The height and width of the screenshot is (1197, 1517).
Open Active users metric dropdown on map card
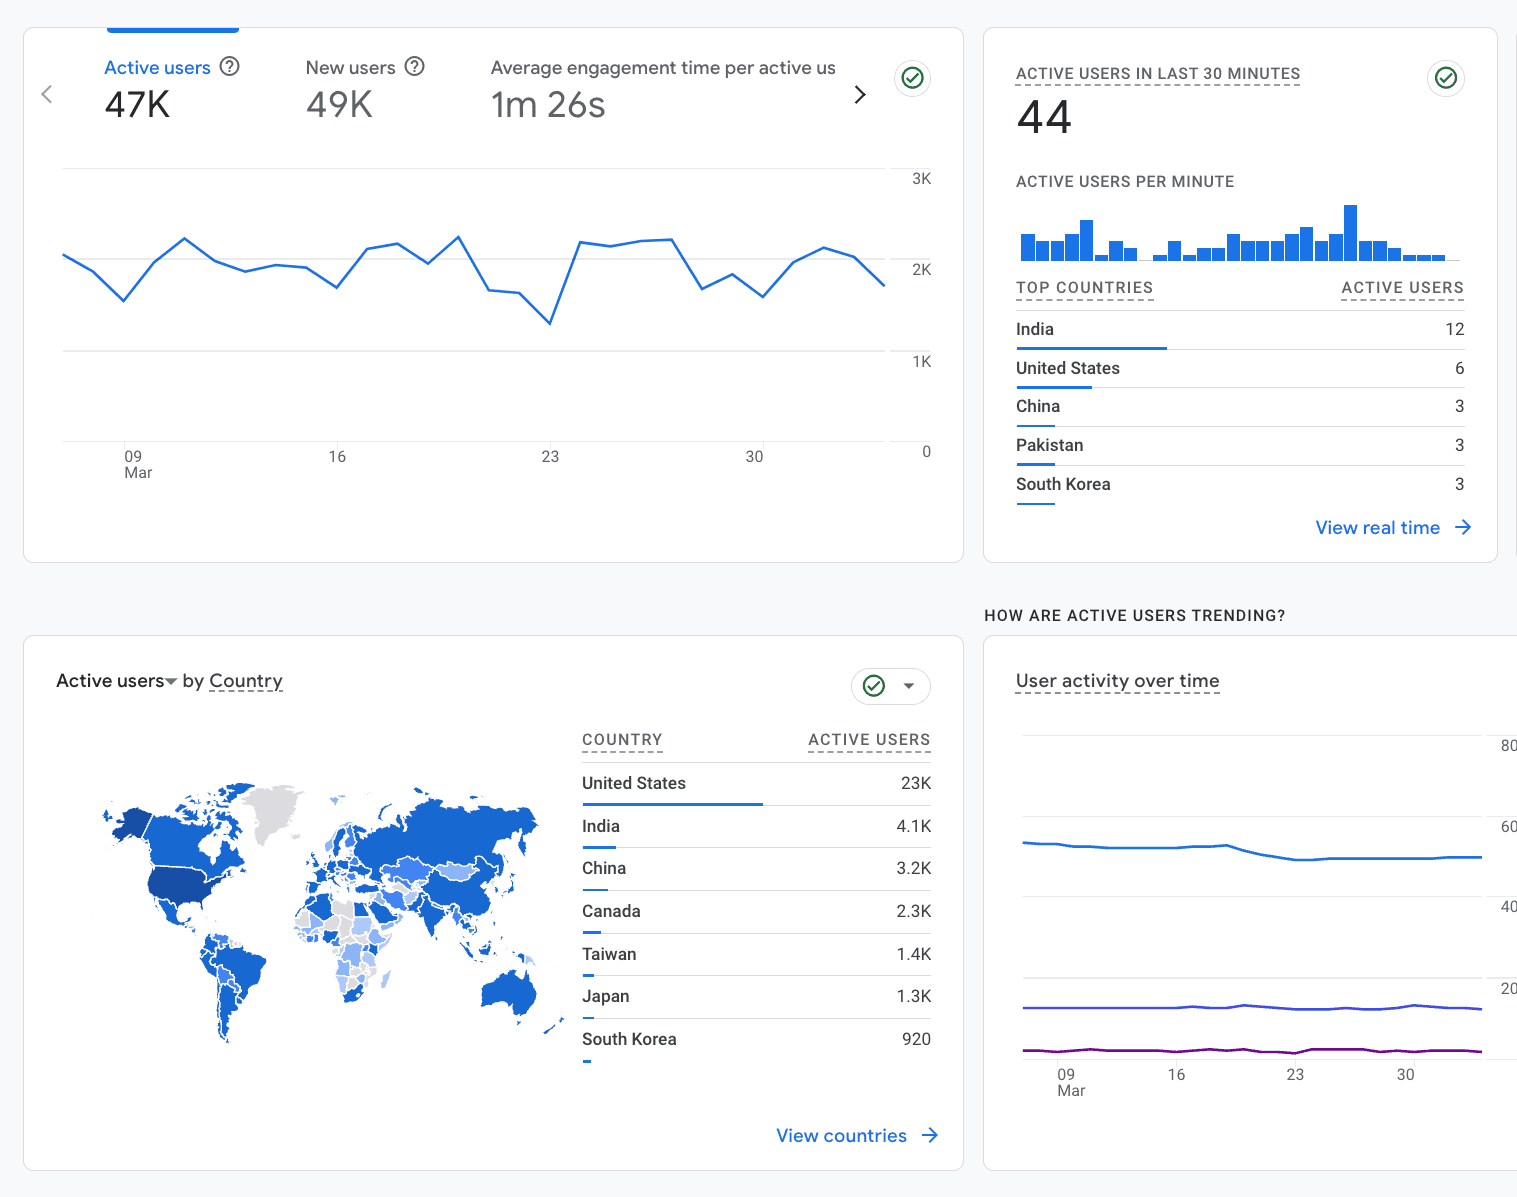click(x=117, y=681)
